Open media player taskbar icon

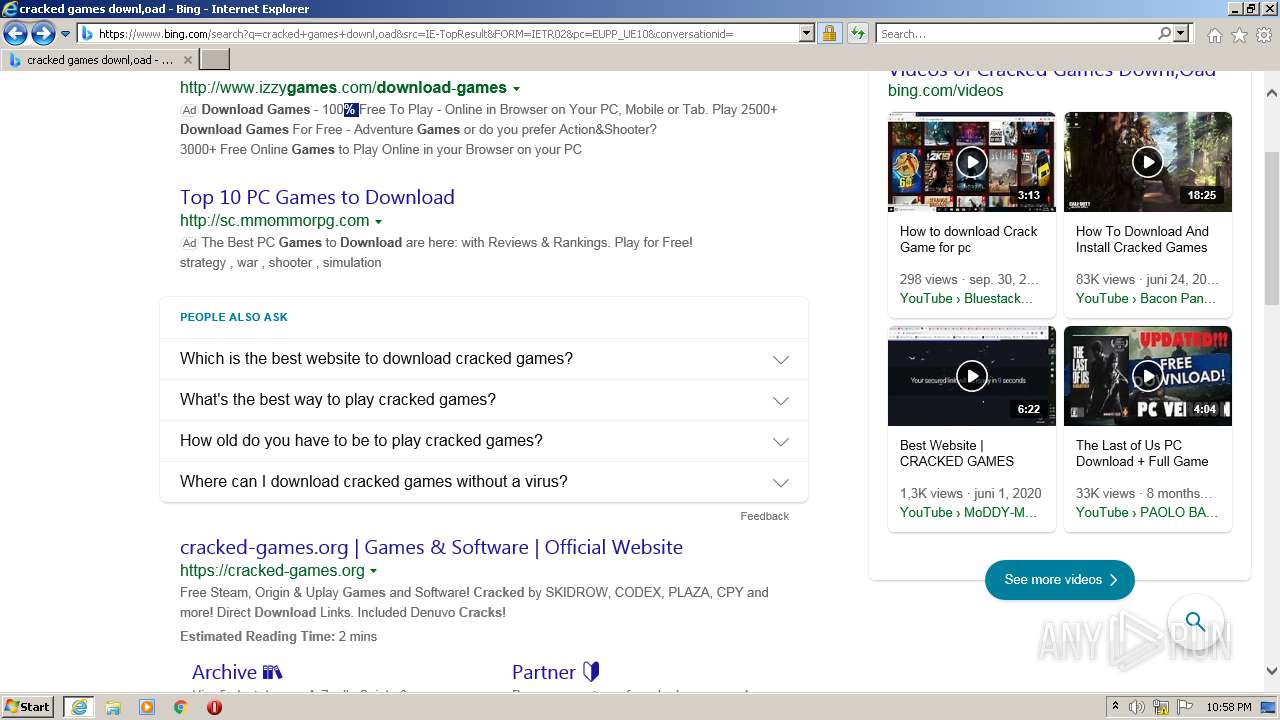coord(147,707)
